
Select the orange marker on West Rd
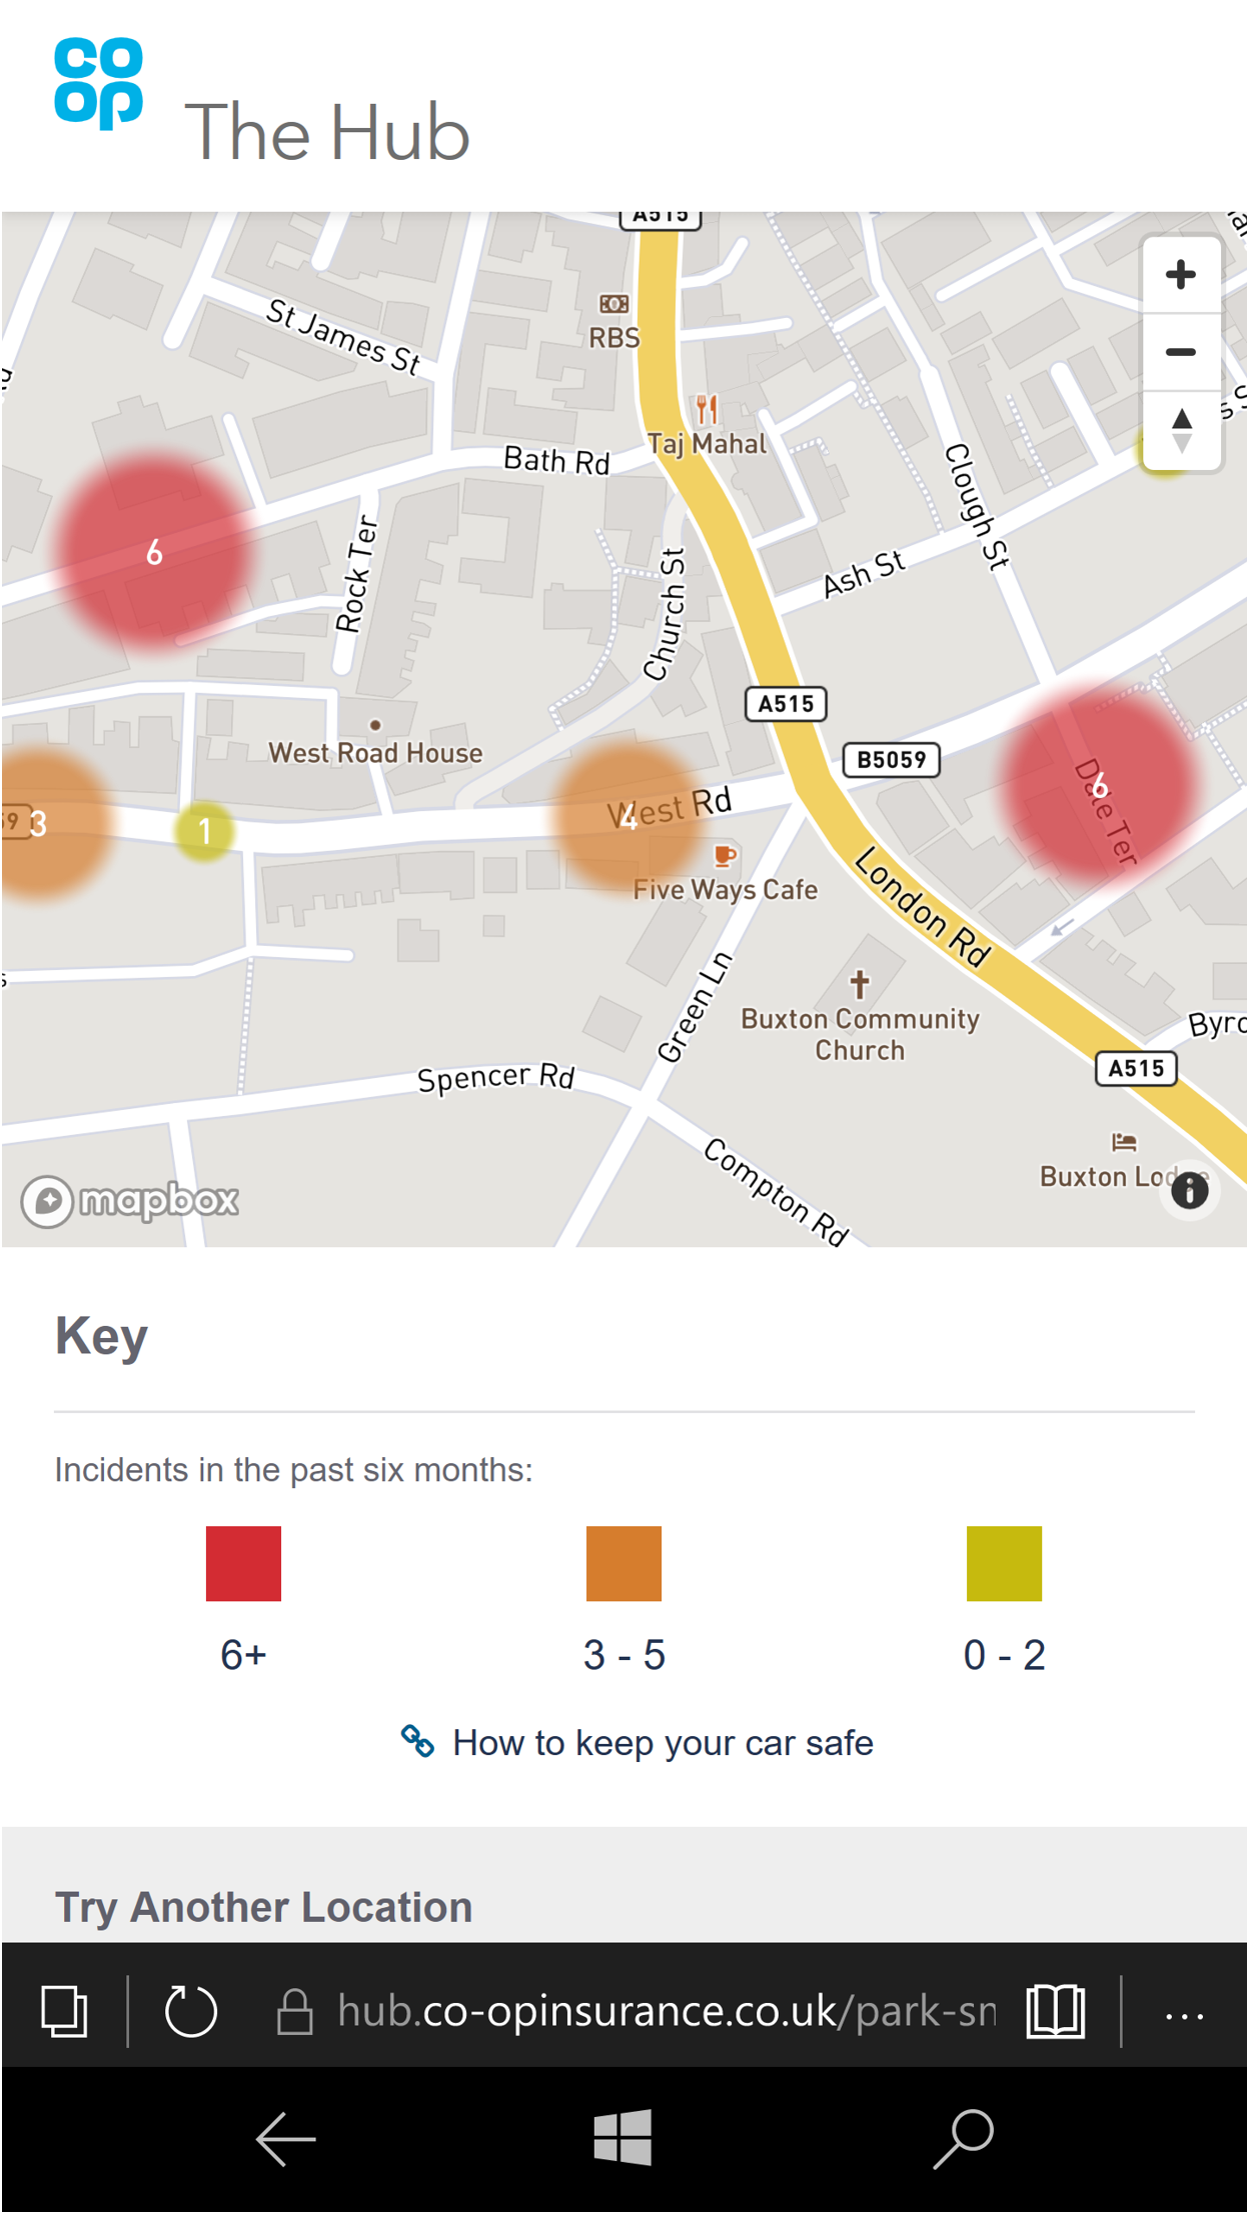click(x=628, y=817)
